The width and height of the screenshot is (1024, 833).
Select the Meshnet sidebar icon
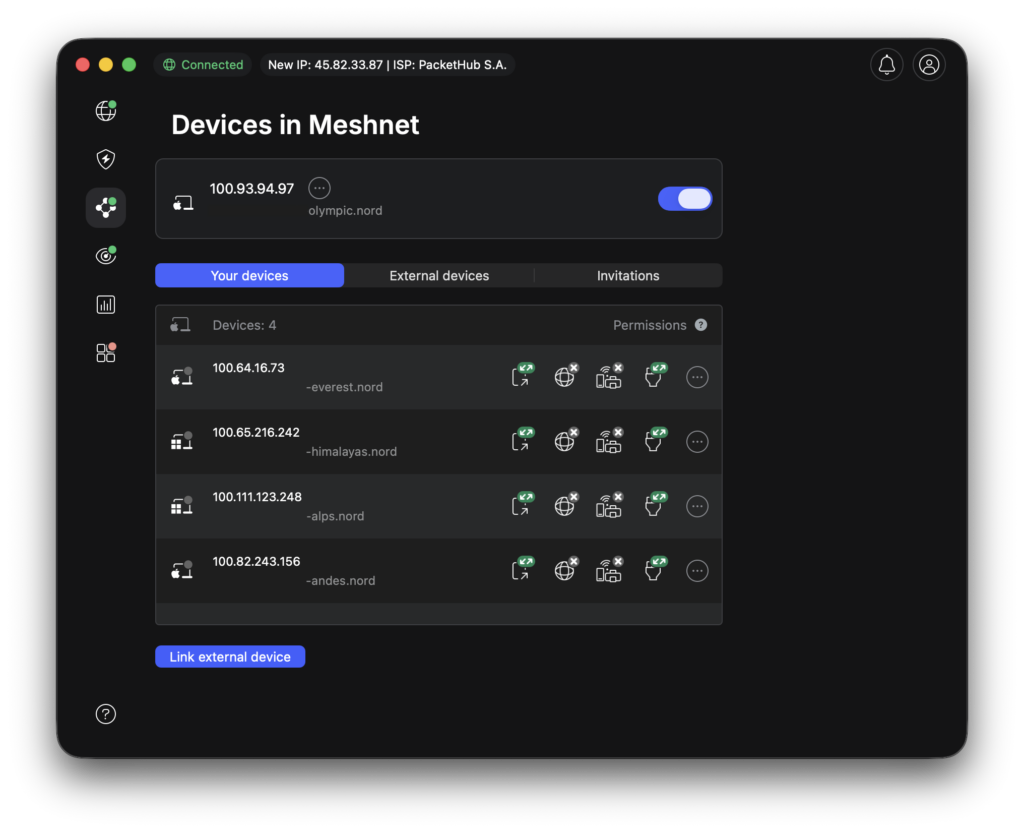click(x=106, y=208)
